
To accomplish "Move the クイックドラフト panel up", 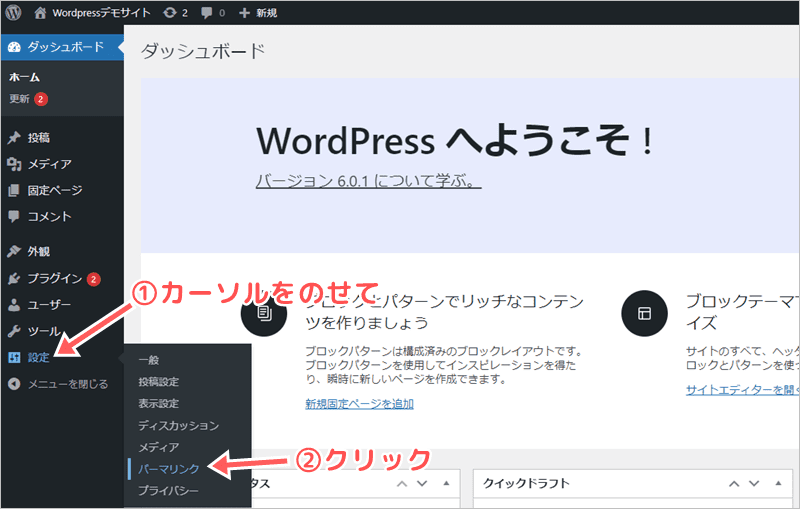I will click(736, 484).
